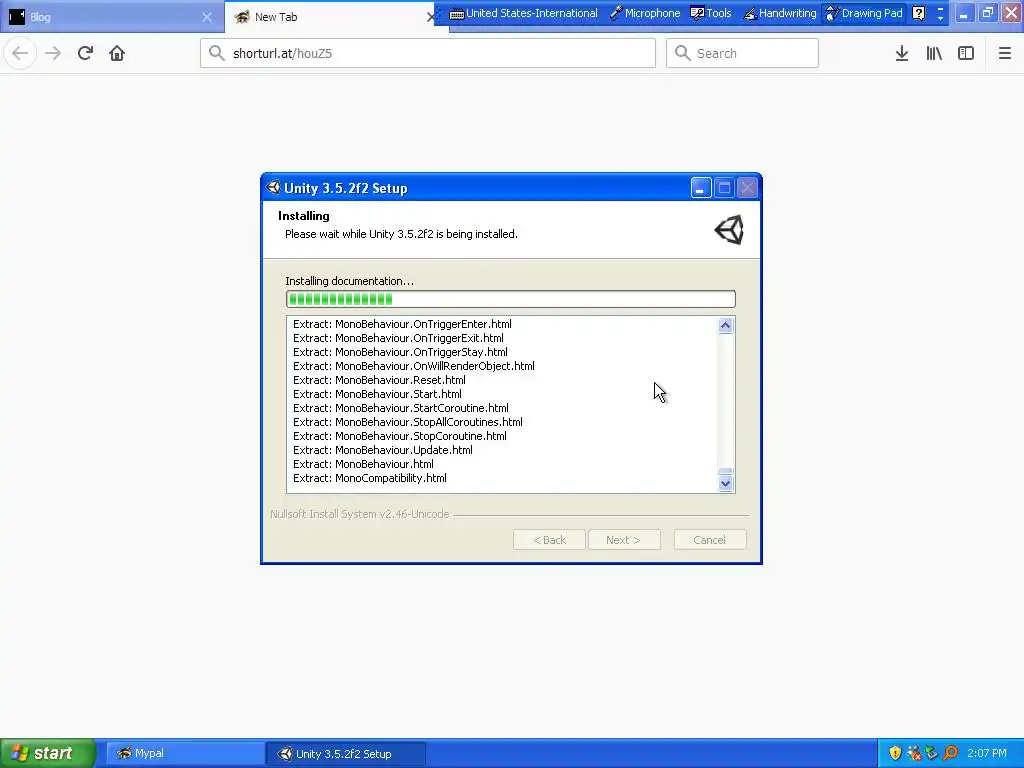
Task: Close the Blog tab
Action: tap(207, 17)
